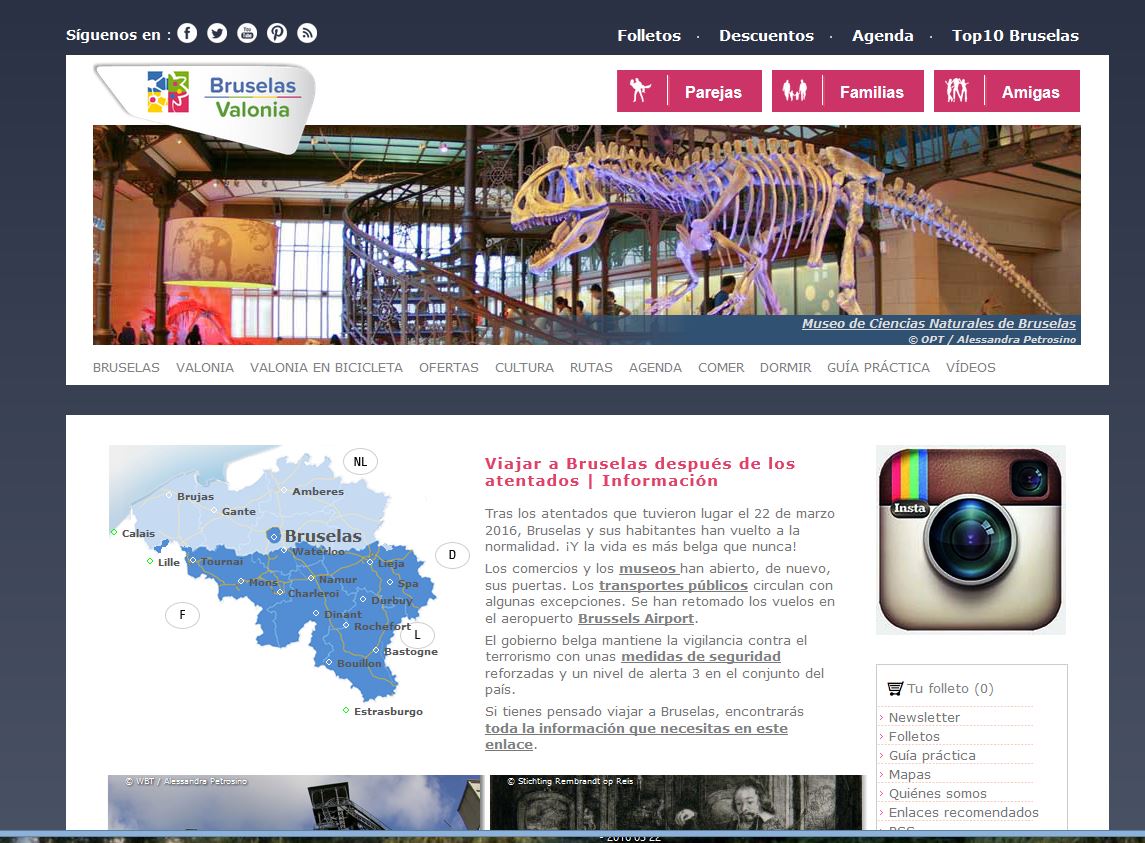Viewport: 1145px width, 843px height.
Task: Open the AGENDA menu item in main navigation
Action: pyautogui.click(x=656, y=367)
